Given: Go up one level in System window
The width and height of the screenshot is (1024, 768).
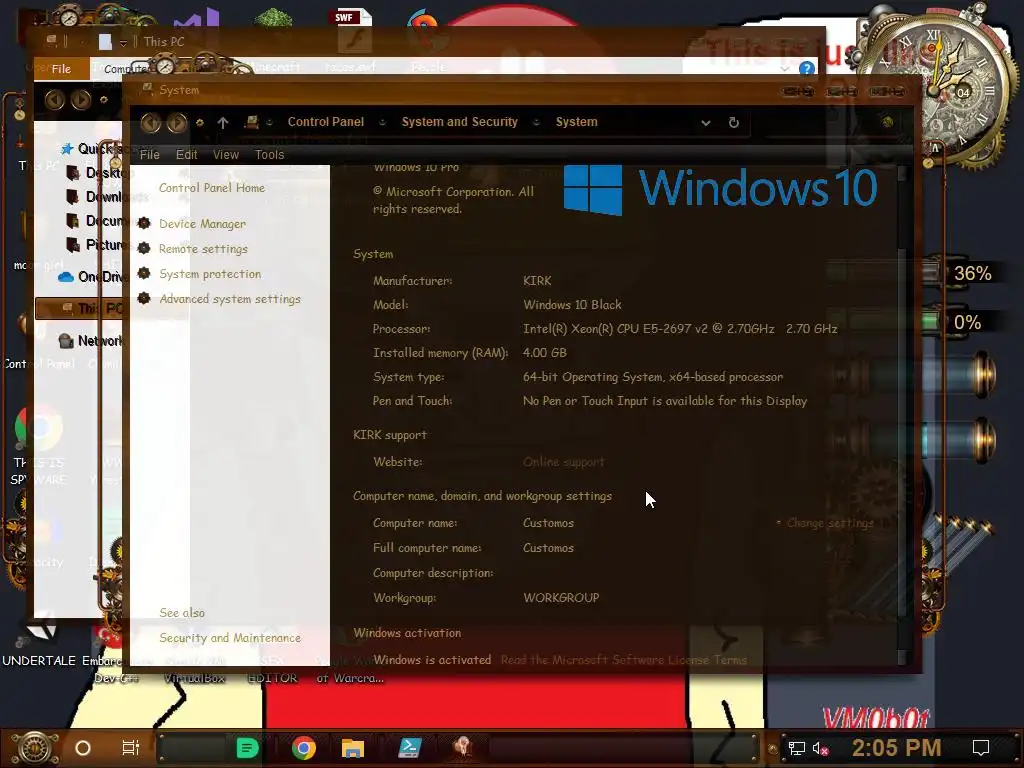Looking at the screenshot, I should click(x=223, y=123).
